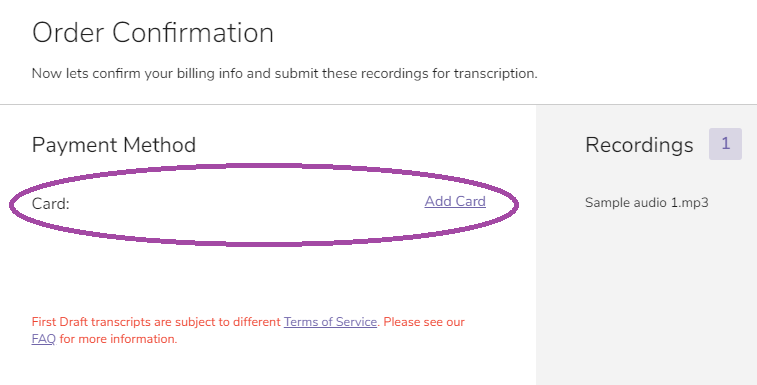Screen dimensions: 757x385
Task: Click the Recordings count badge showing 1
Action: tap(725, 144)
